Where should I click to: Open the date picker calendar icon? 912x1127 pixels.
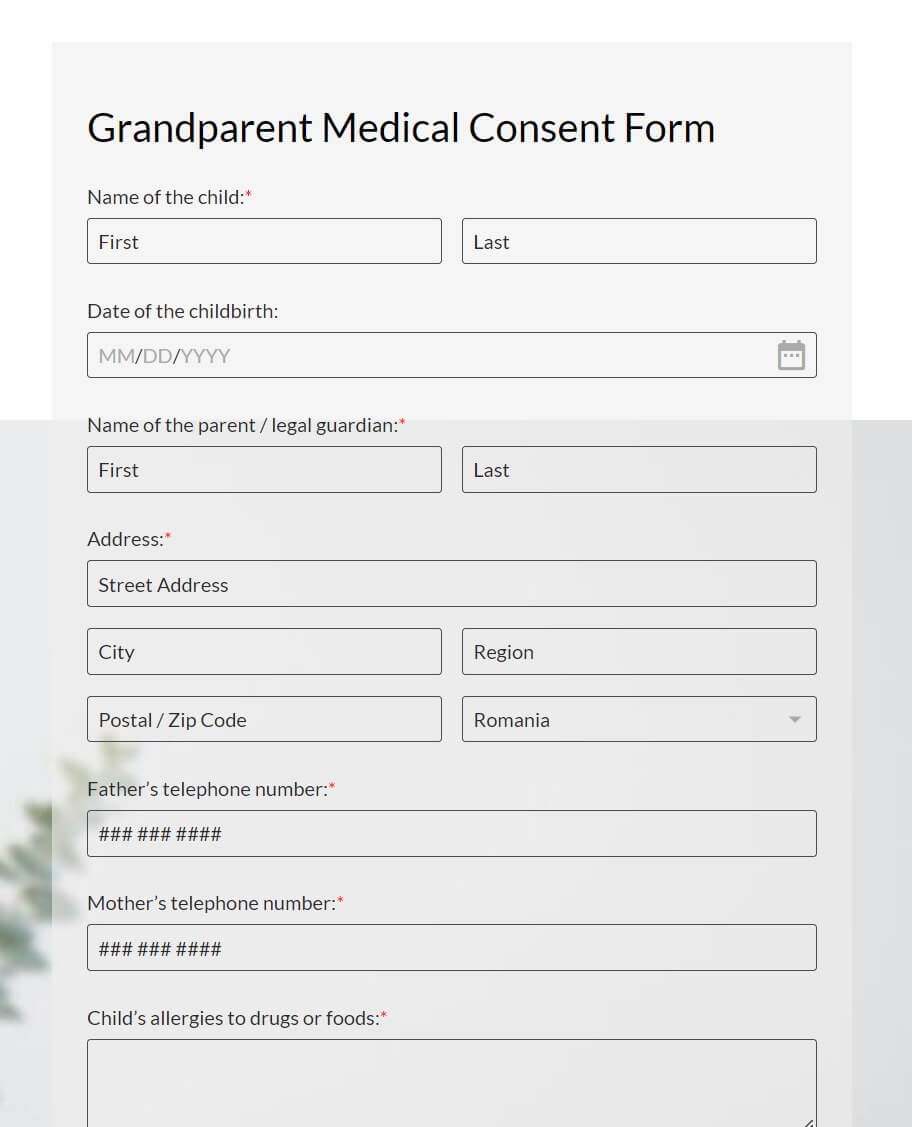[x=791, y=355]
